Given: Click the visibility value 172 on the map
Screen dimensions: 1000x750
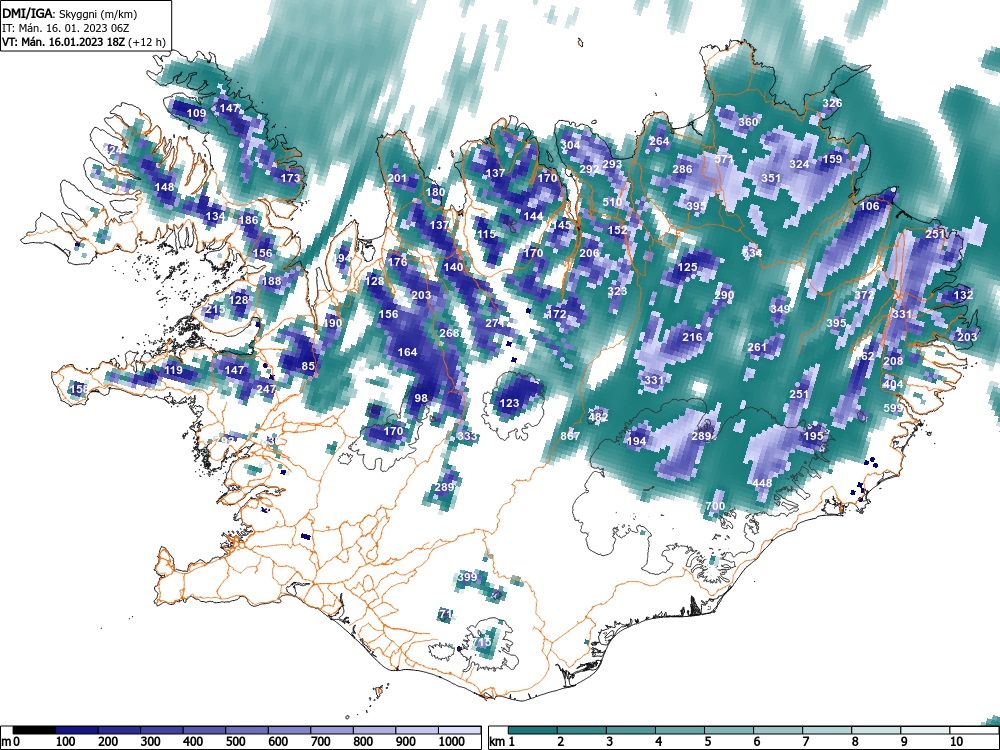Looking at the screenshot, I should click(557, 314).
